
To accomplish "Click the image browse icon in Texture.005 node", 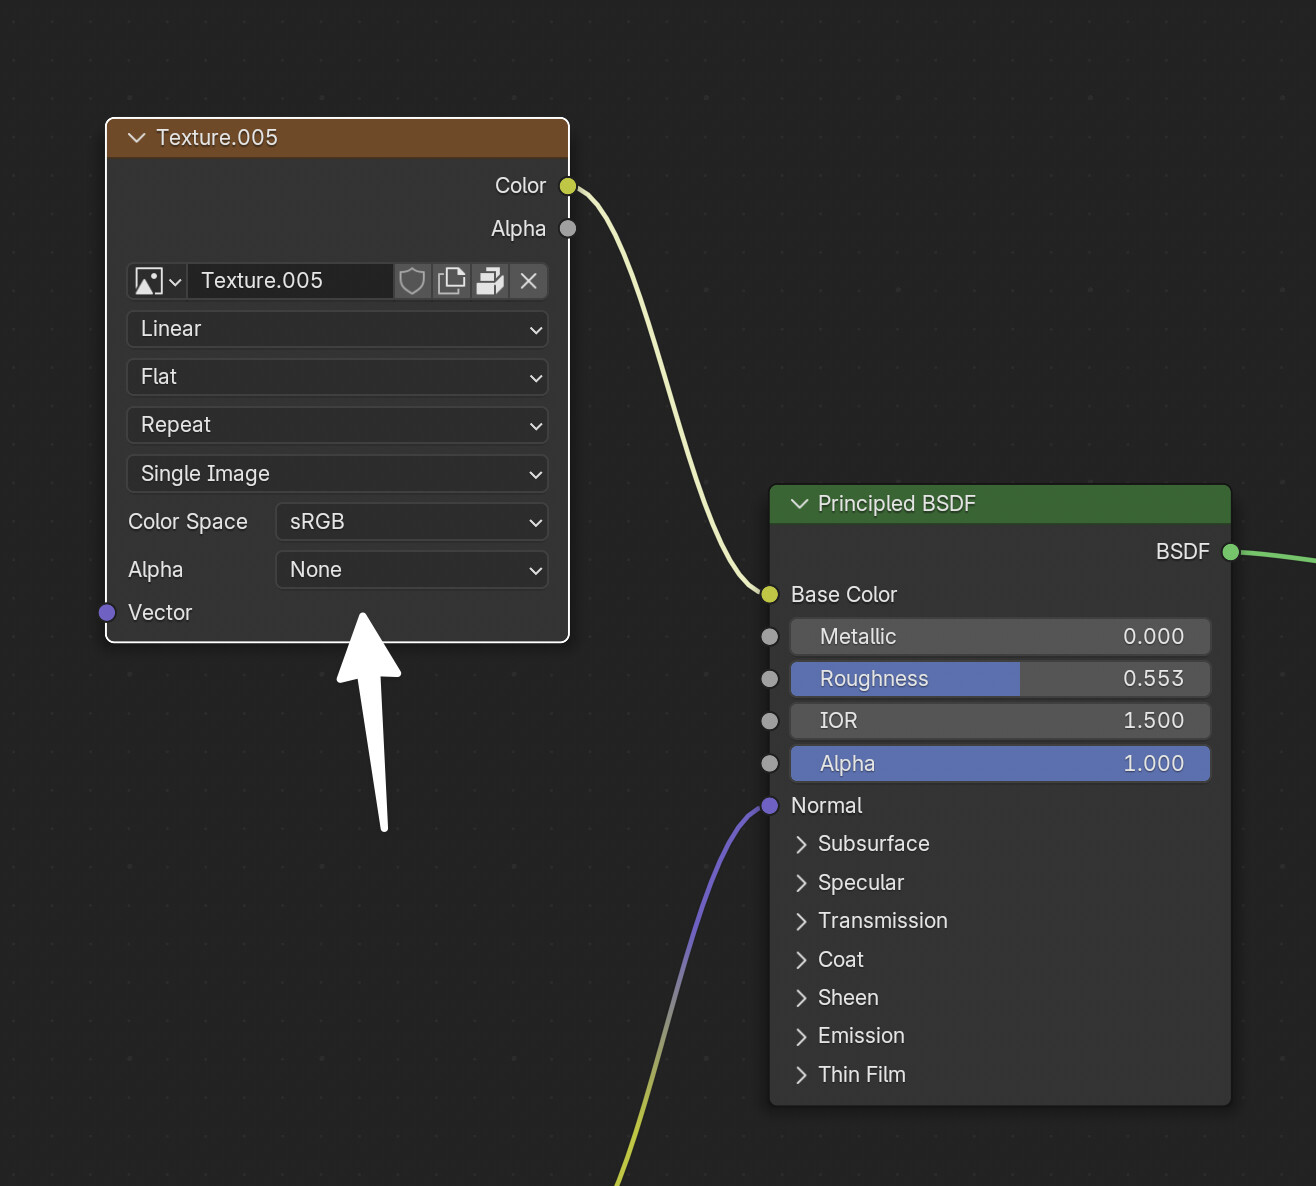I will (158, 281).
